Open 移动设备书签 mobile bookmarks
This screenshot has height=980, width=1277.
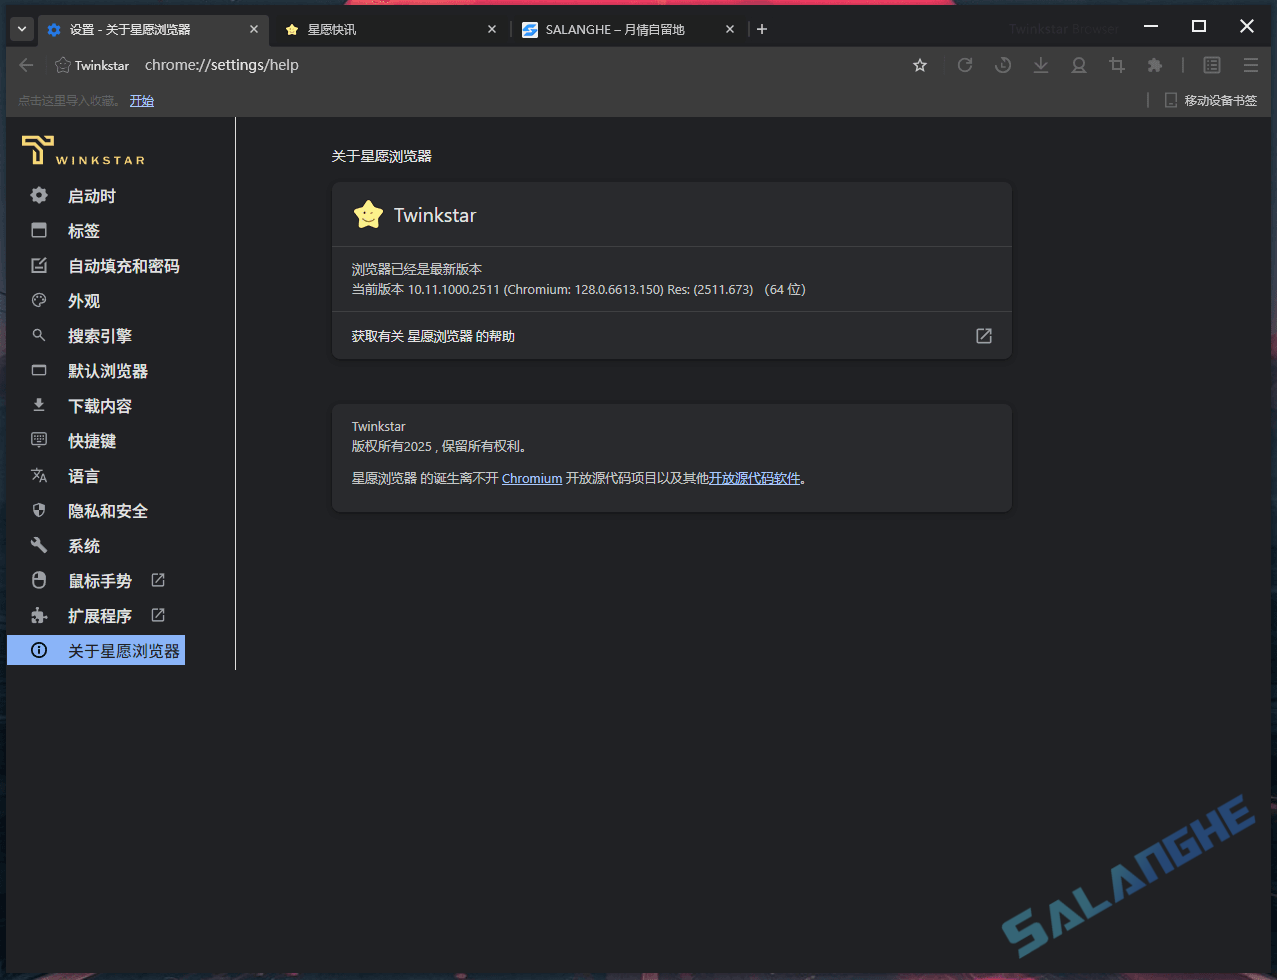(x=1210, y=100)
